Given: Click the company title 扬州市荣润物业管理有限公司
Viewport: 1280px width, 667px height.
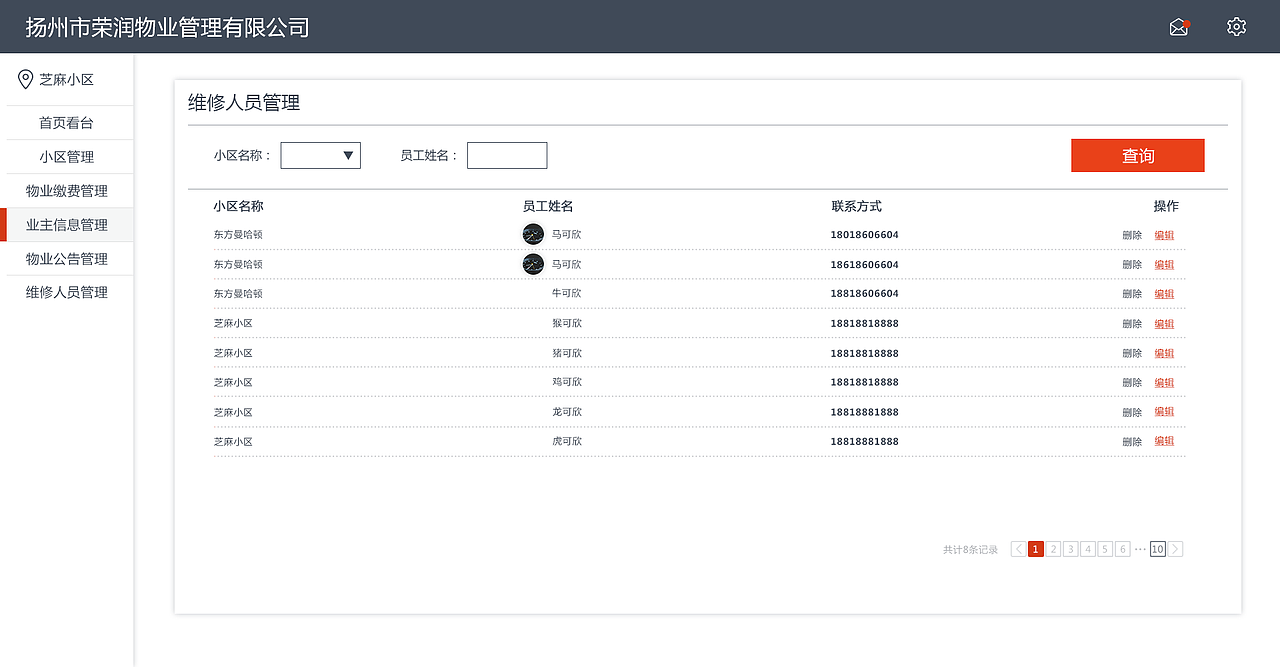Looking at the screenshot, I should coord(167,27).
